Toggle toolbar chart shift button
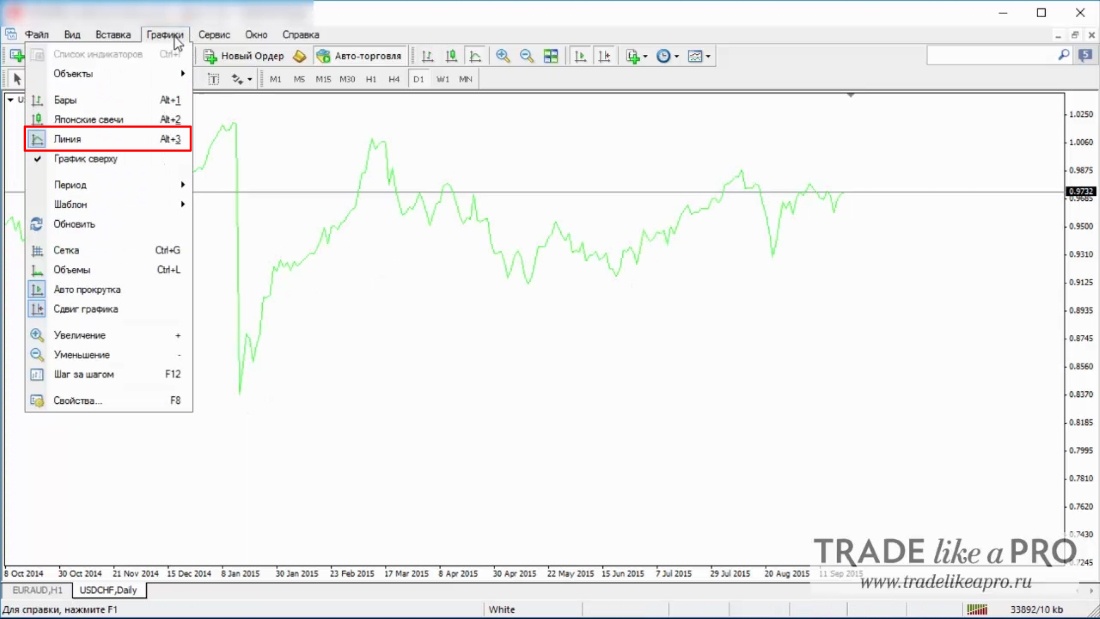 pos(603,56)
